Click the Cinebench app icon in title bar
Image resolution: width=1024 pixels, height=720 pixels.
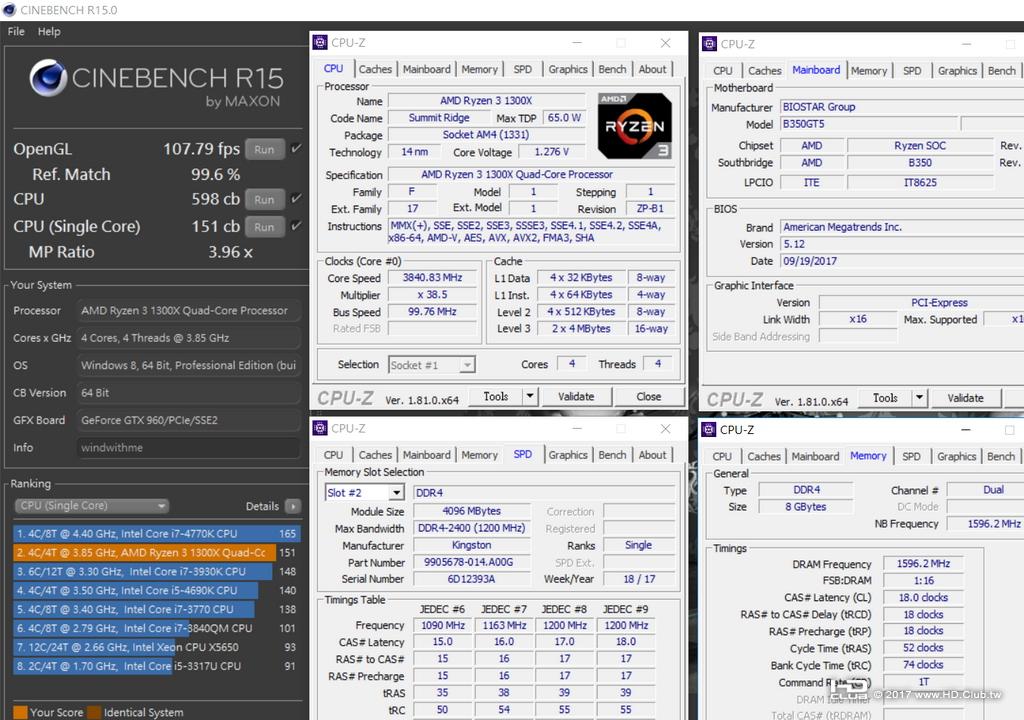[x=9, y=10]
